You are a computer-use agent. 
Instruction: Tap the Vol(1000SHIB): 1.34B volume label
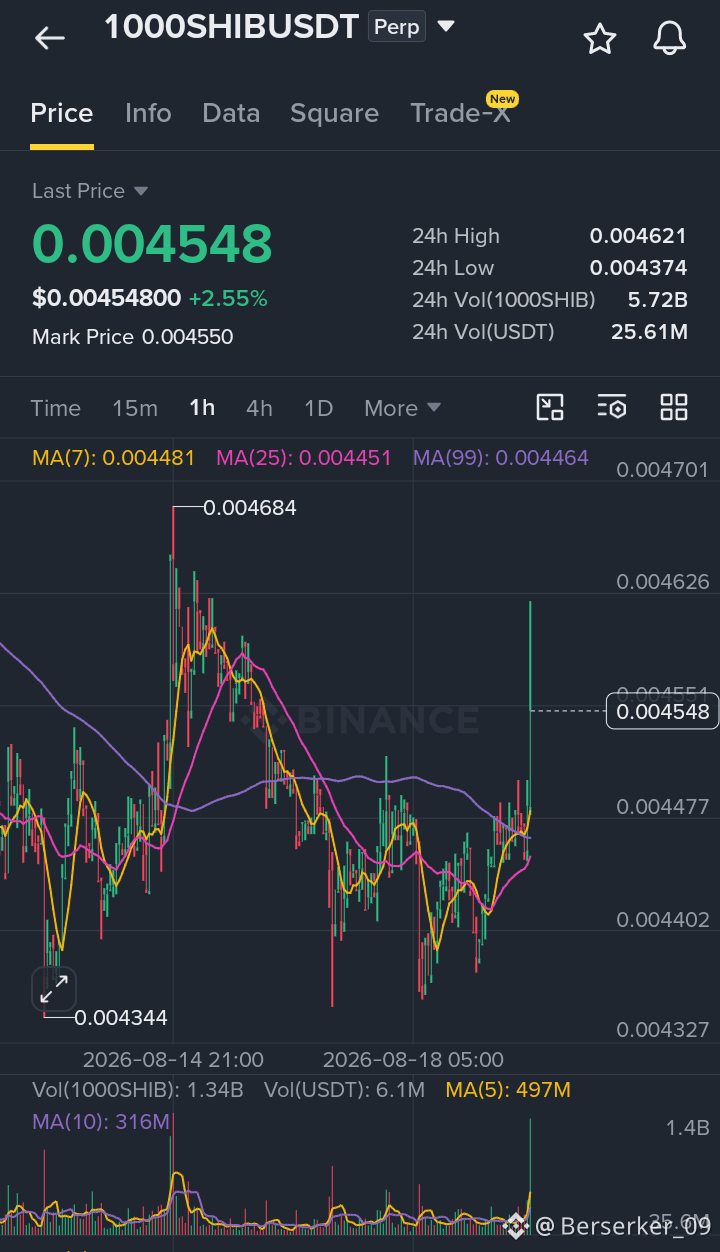[138, 1090]
